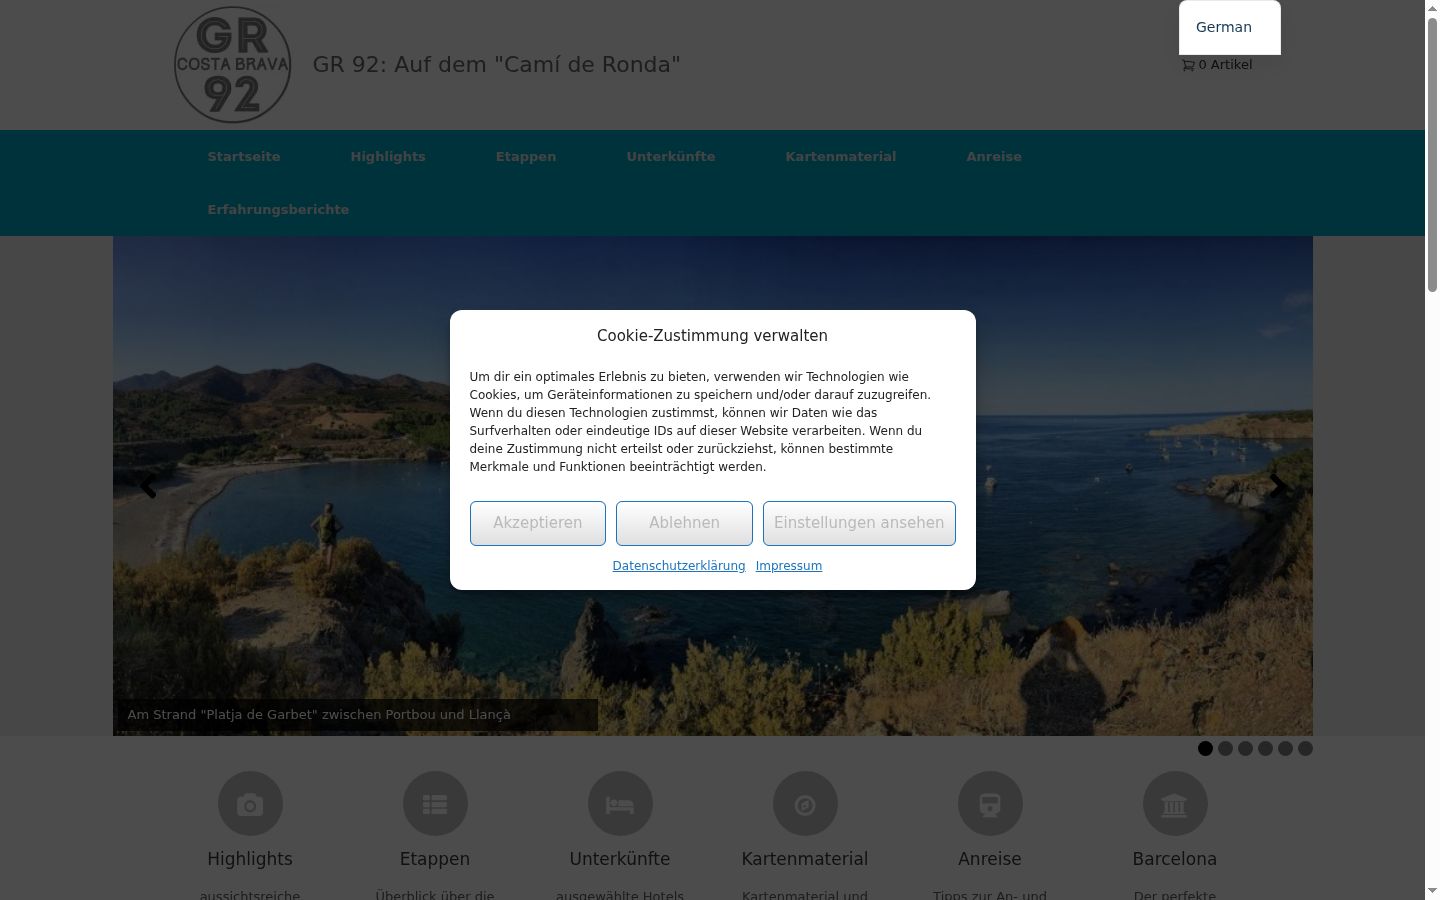Image resolution: width=1440 pixels, height=900 pixels.
Task: Open Unterkünfte in the navigation bar
Action: [x=671, y=157]
